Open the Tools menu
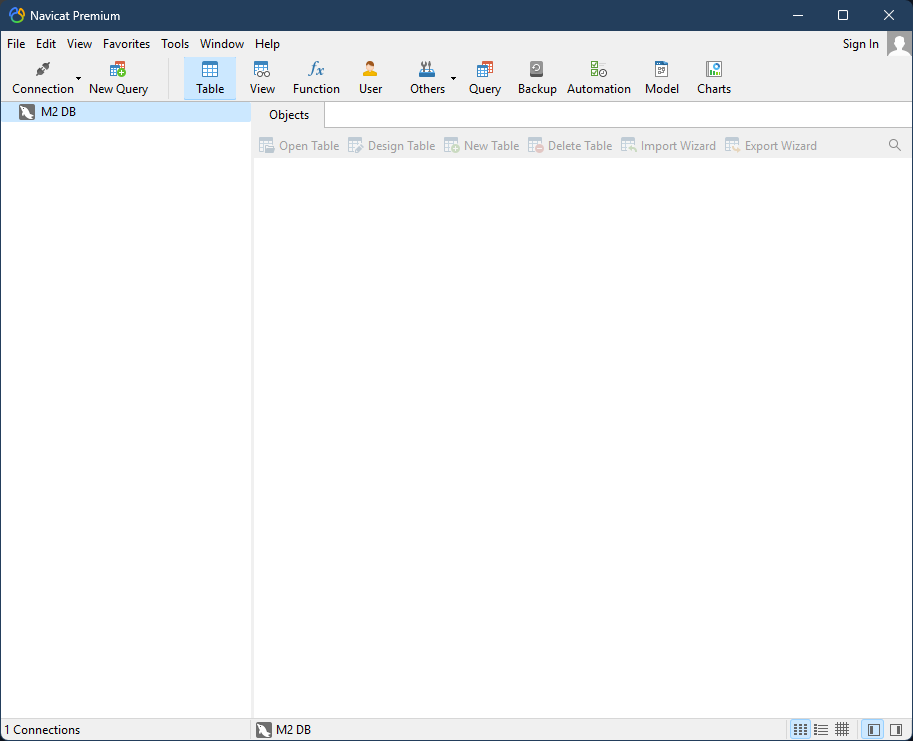 [175, 44]
